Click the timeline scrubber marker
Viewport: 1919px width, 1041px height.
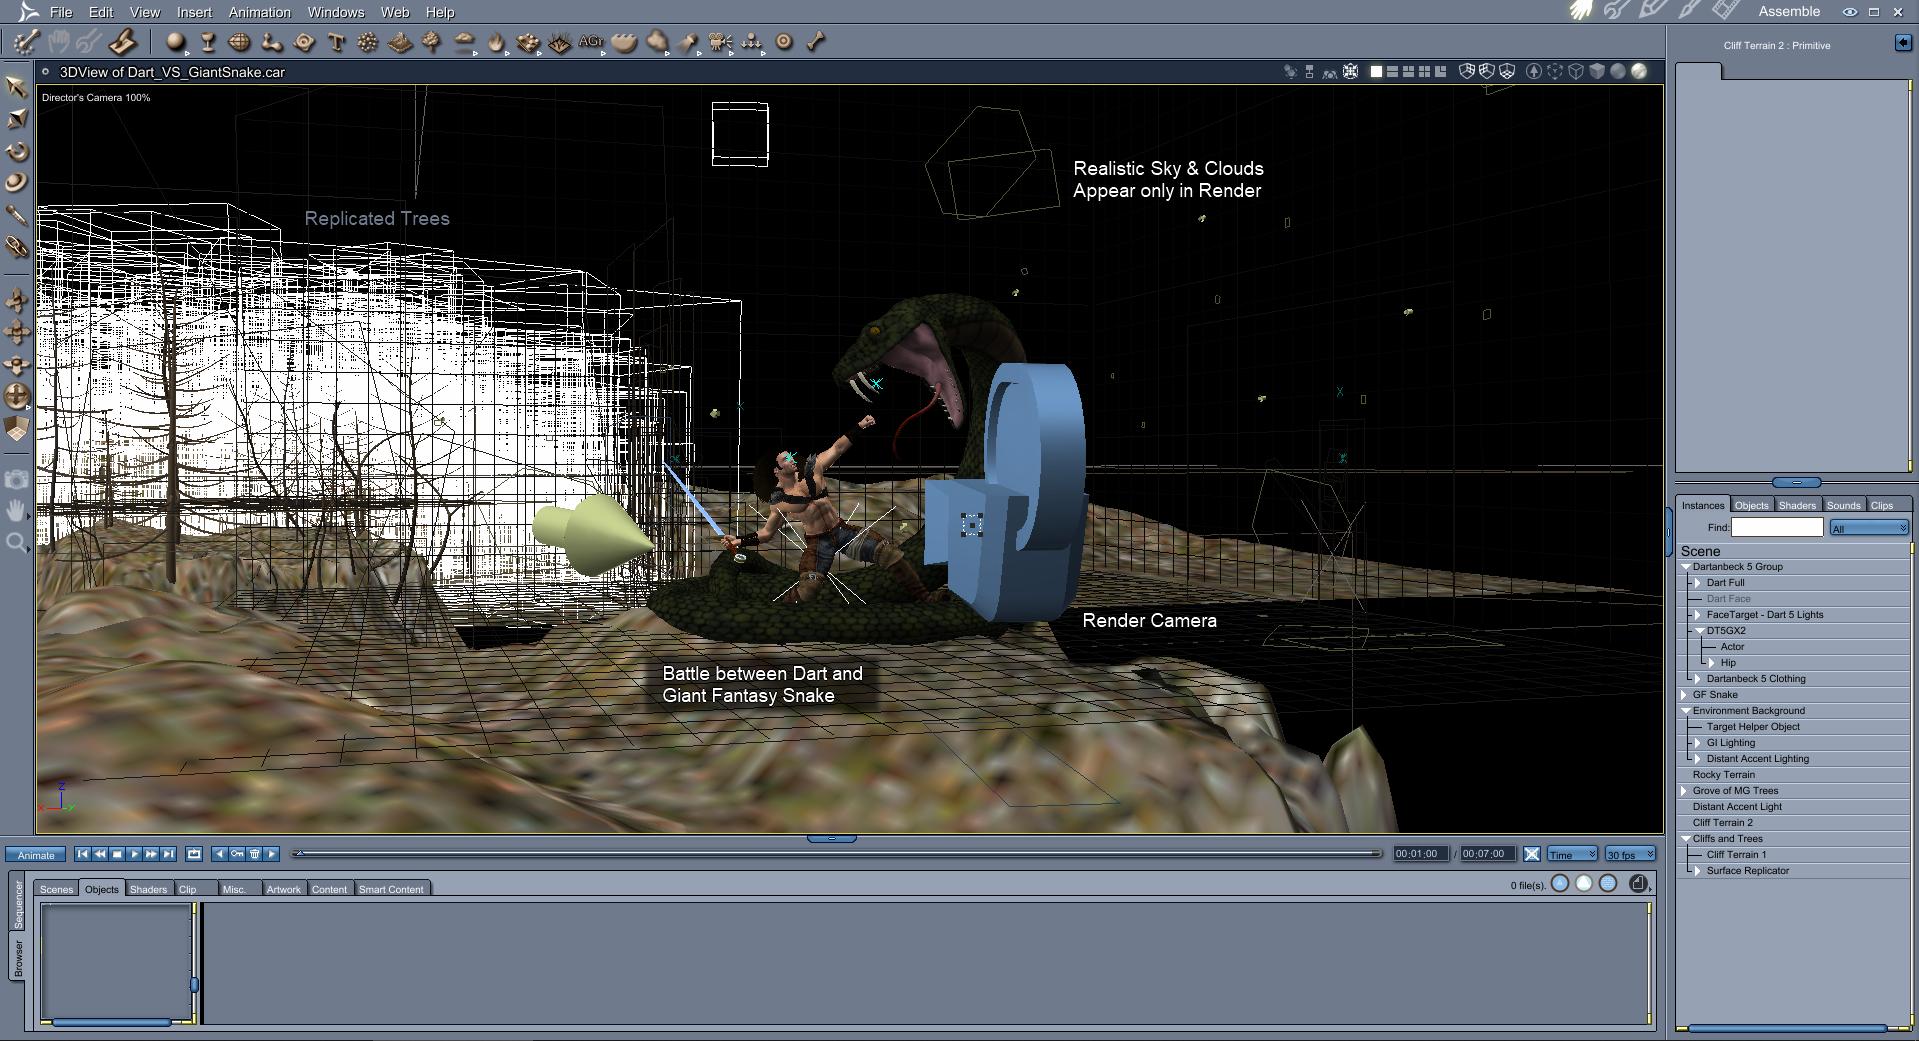[x=298, y=853]
